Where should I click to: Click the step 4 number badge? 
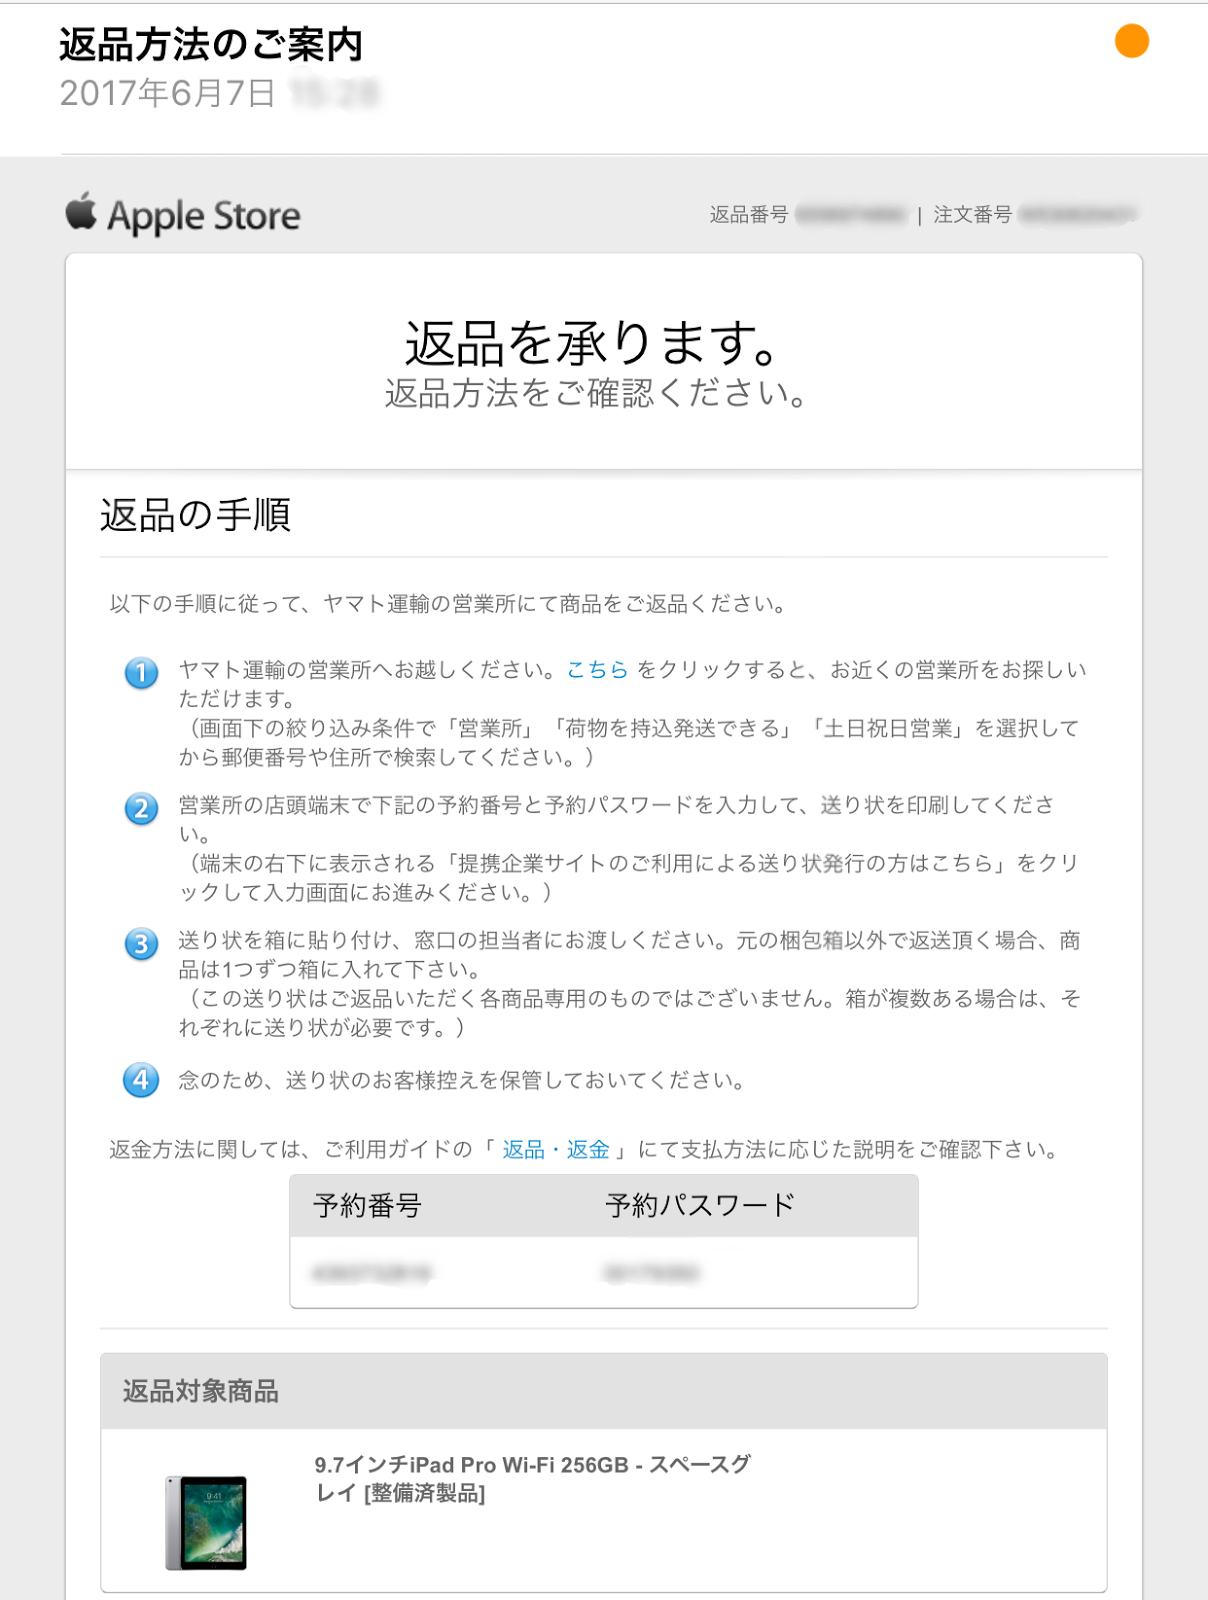pyautogui.click(x=141, y=1080)
